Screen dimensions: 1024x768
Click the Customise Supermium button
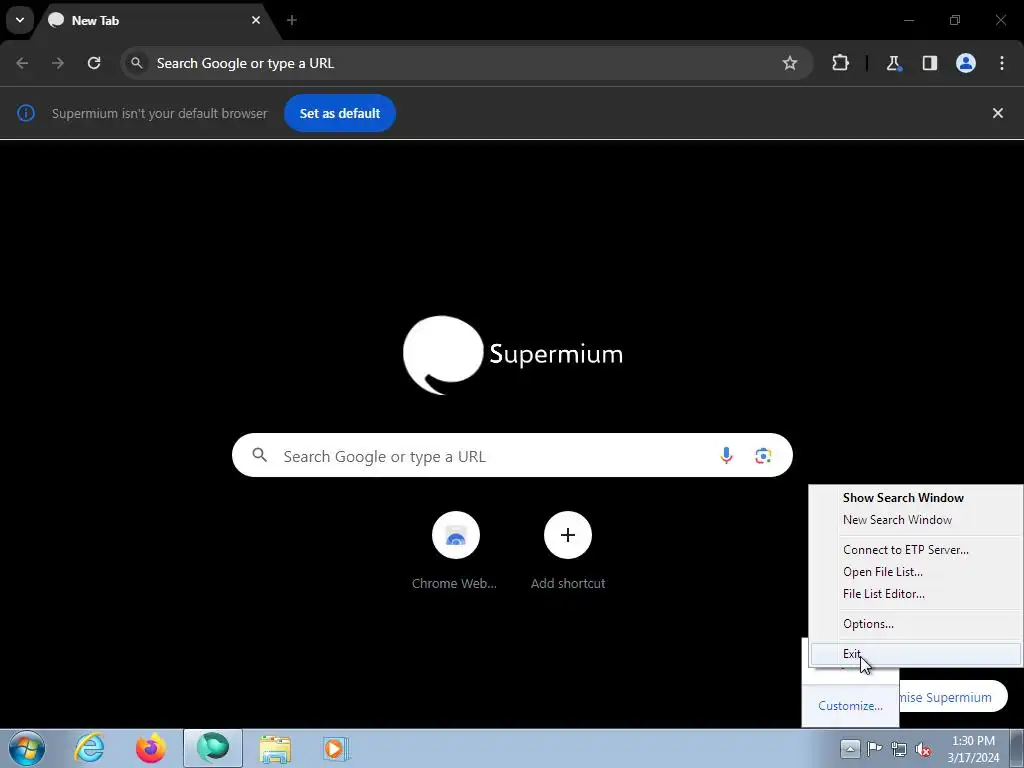click(x=953, y=697)
